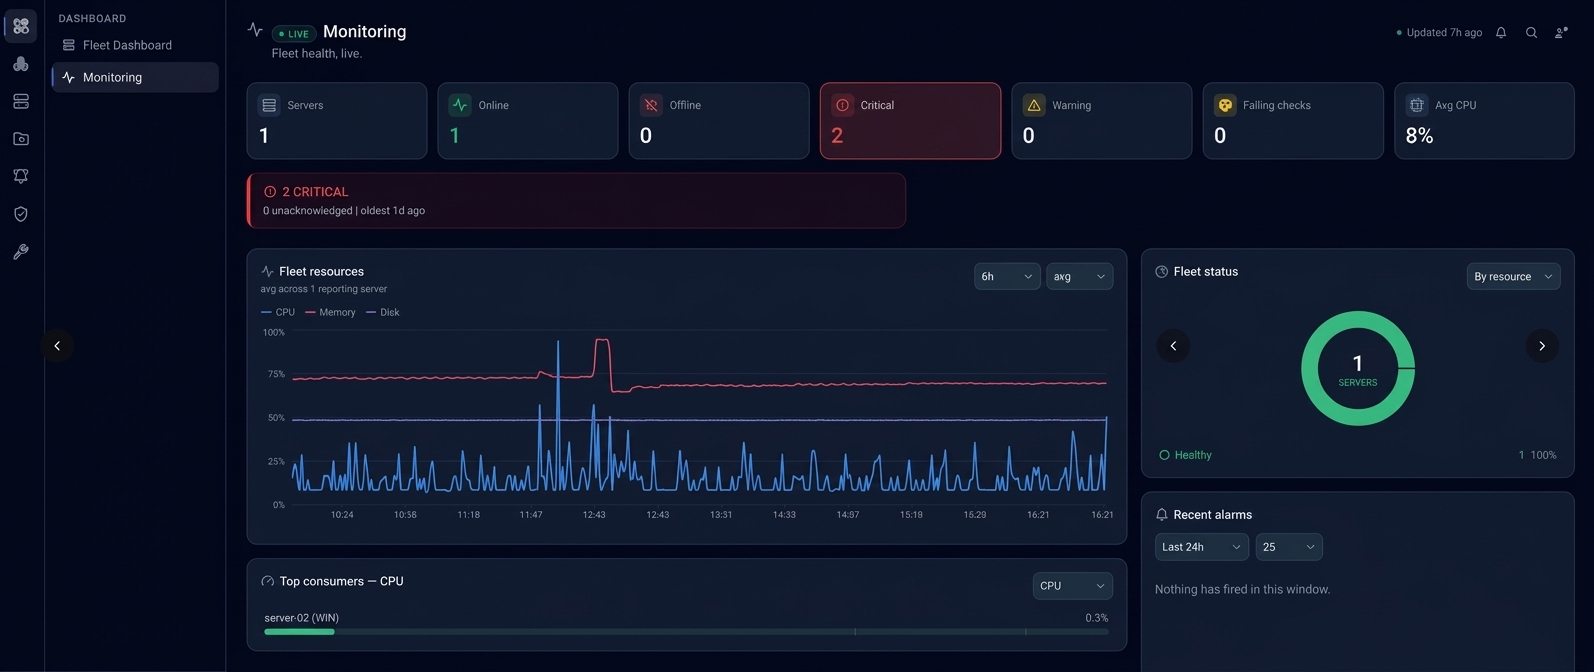Click the Avg CPU card chip icon
The width and height of the screenshot is (1594, 672).
1416,105
